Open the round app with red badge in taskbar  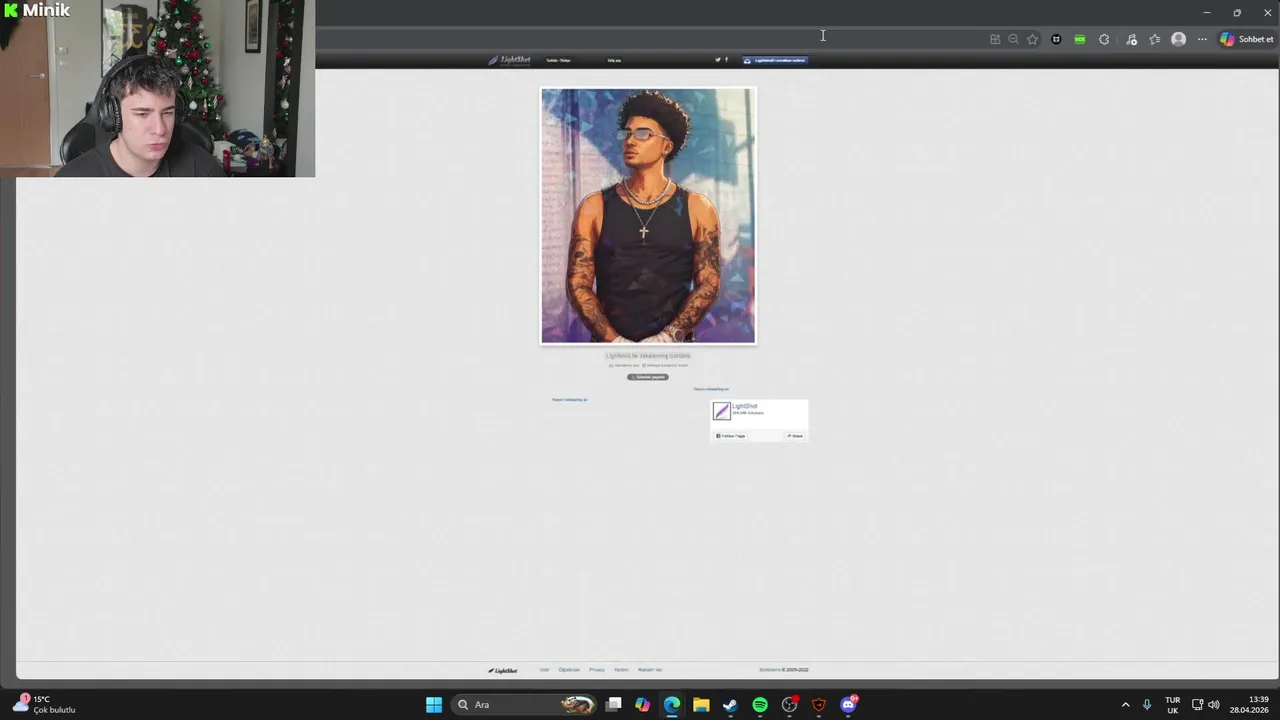click(790, 705)
